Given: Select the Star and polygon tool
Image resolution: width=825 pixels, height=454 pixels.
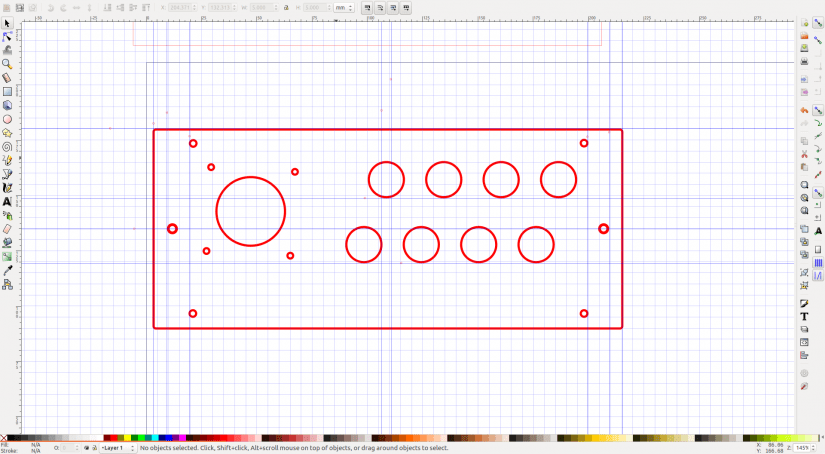Looking at the screenshot, I should (x=7, y=133).
